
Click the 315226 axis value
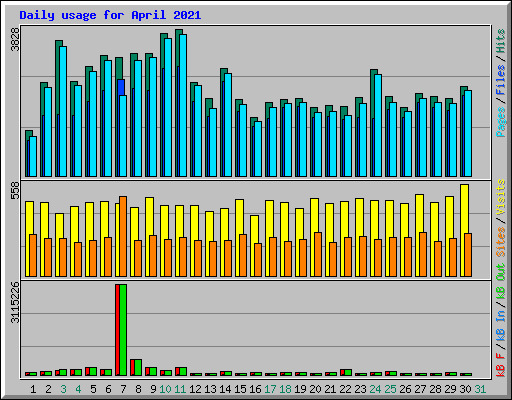[x=15, y=302]
